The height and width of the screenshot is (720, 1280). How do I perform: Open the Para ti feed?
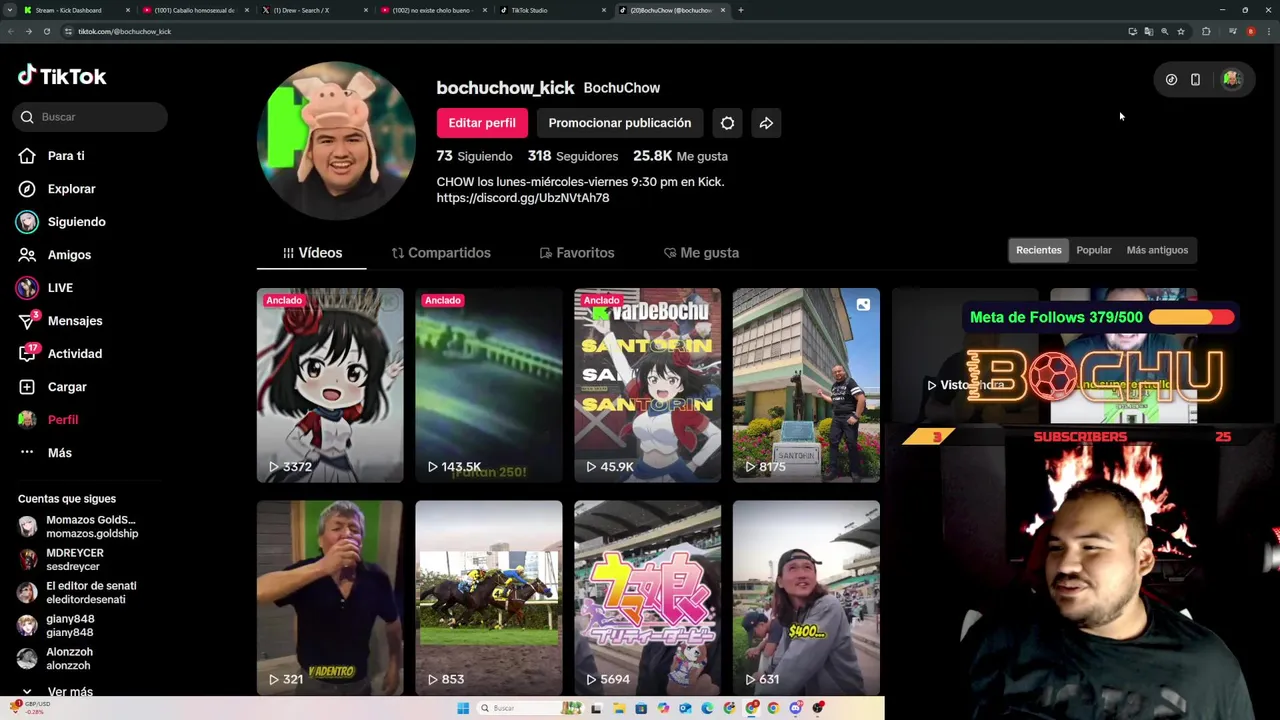[x=52, y=156]
